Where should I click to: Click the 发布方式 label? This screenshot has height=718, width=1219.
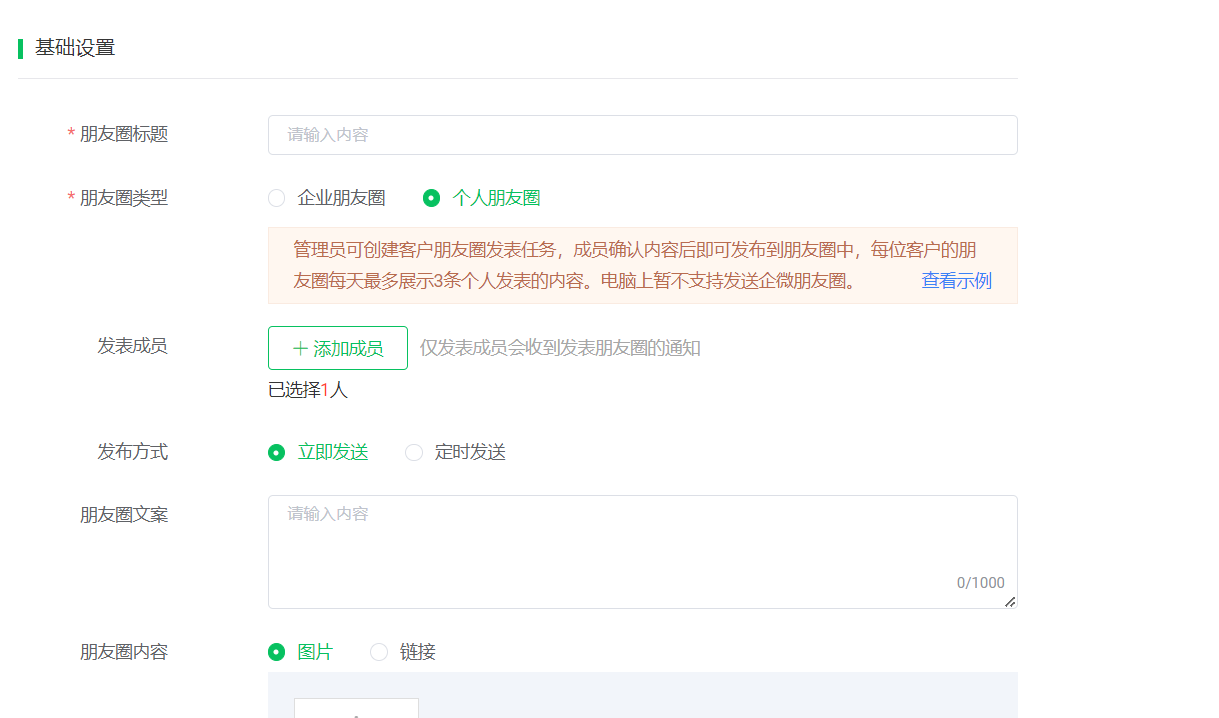(132, 452)
